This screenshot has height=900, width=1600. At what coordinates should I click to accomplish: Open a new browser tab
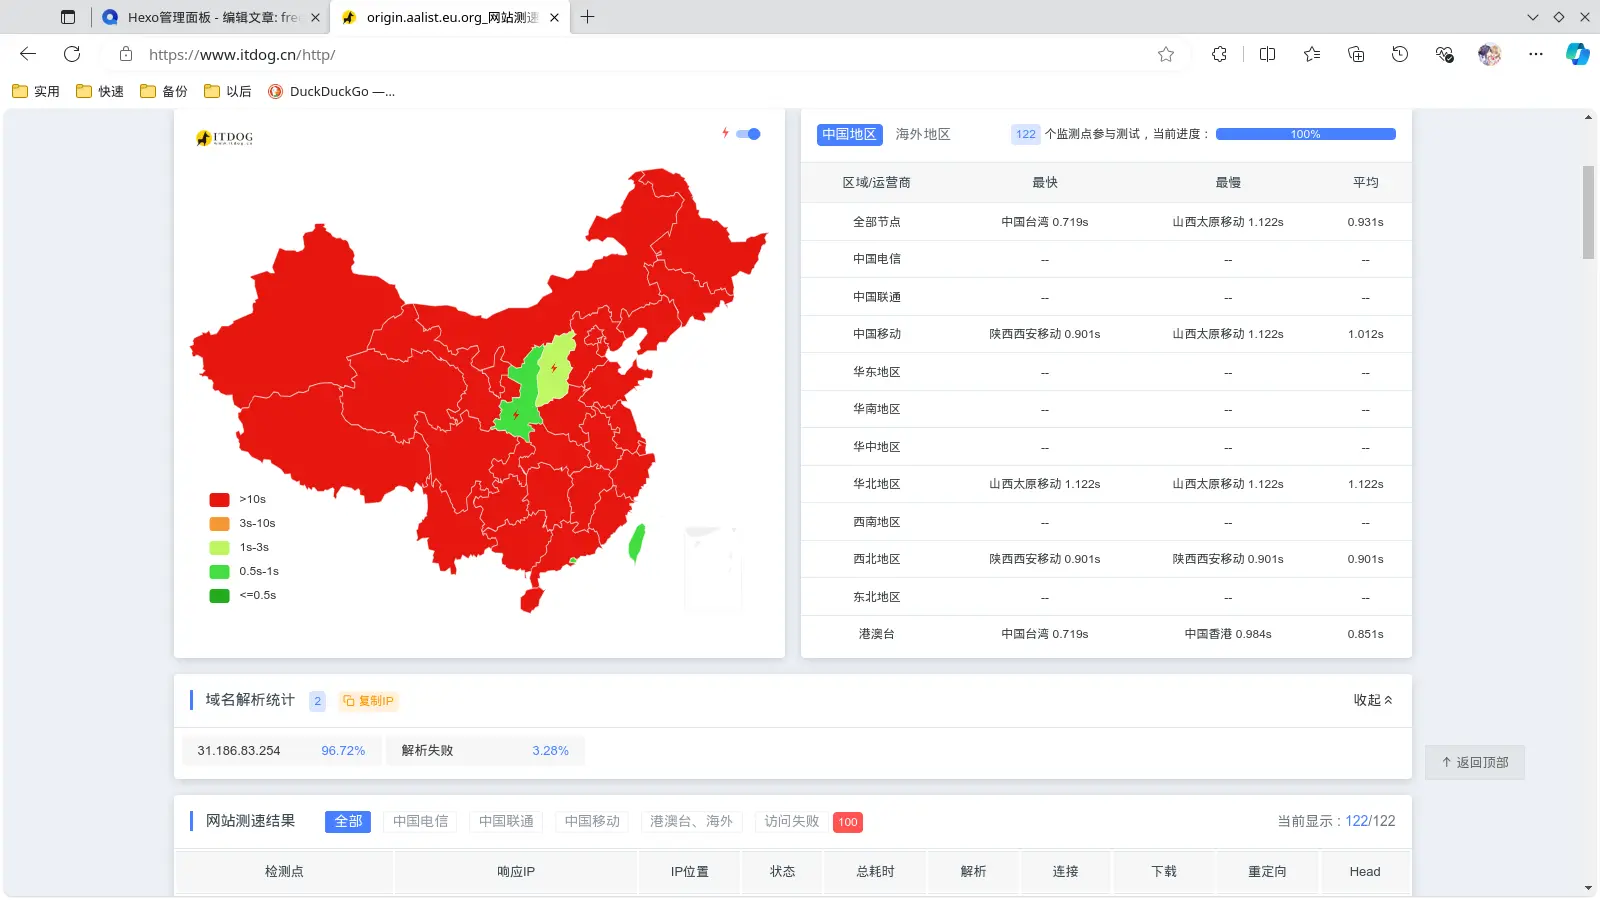point(587,17)
